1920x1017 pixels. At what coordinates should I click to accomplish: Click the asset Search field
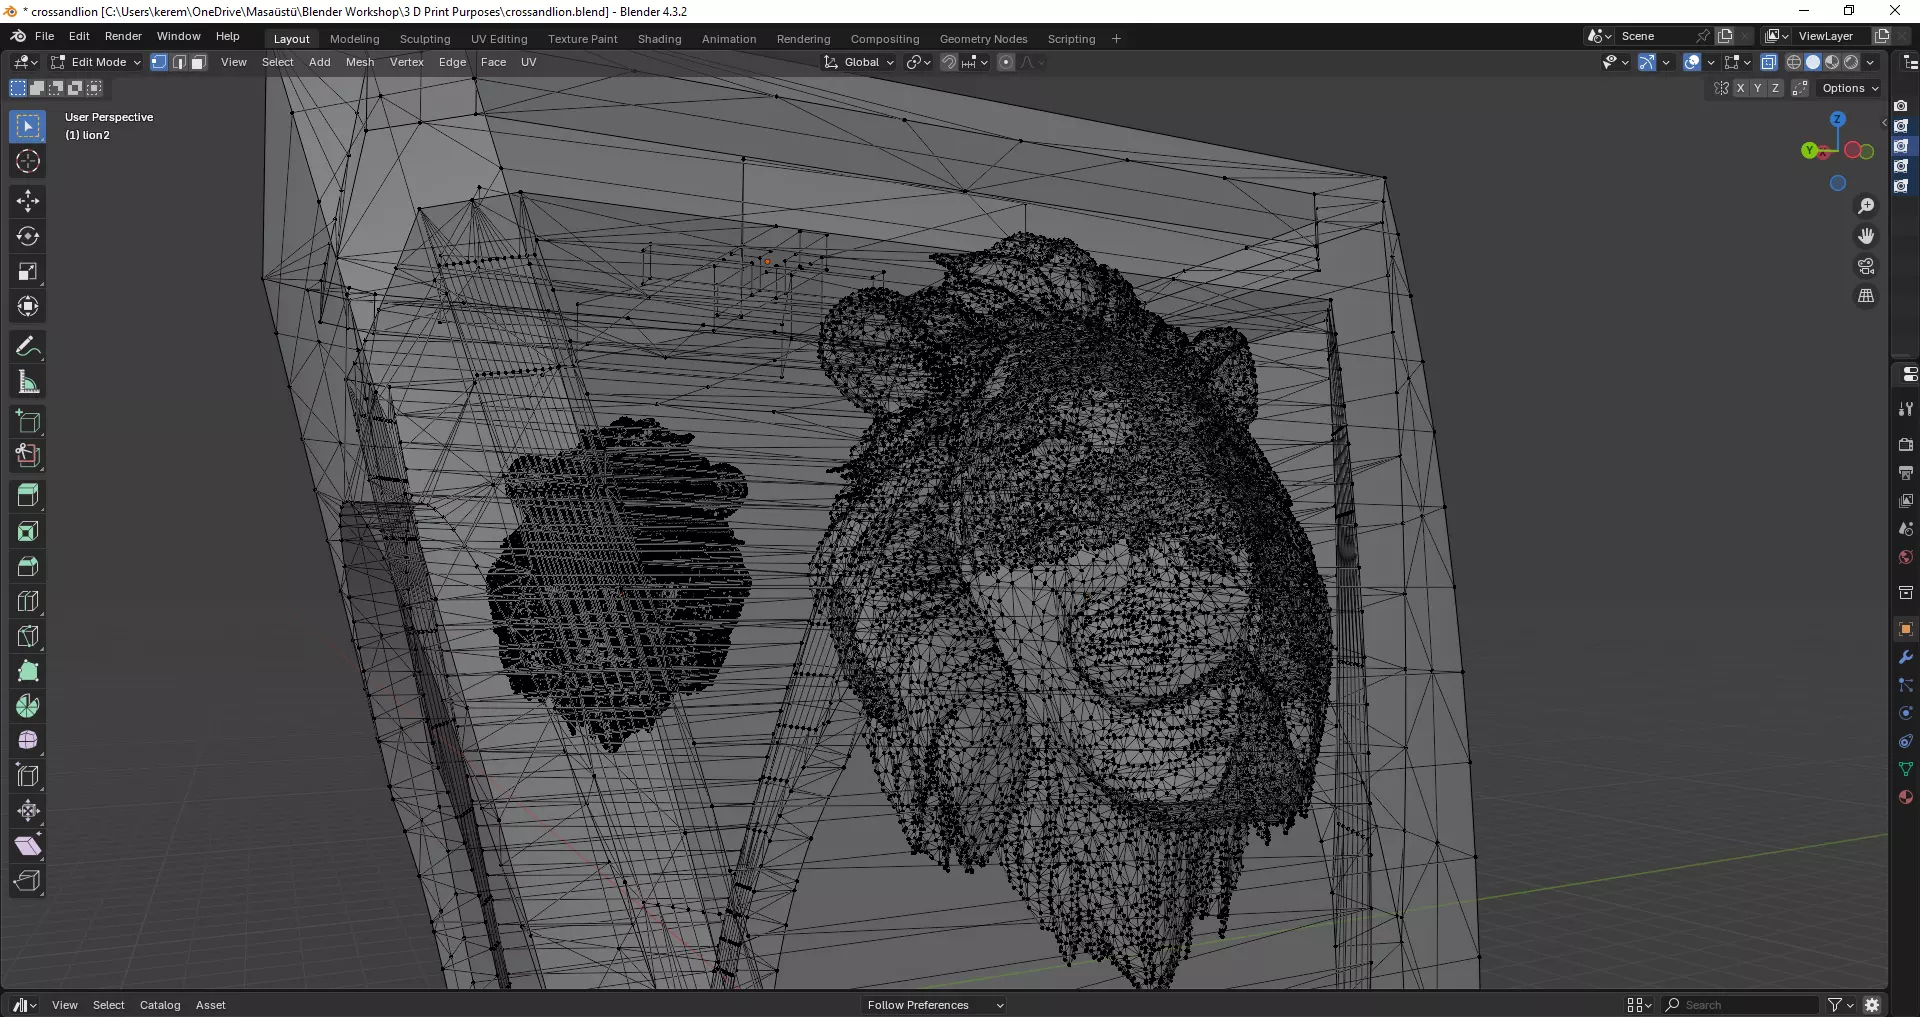point(1740,1005)
